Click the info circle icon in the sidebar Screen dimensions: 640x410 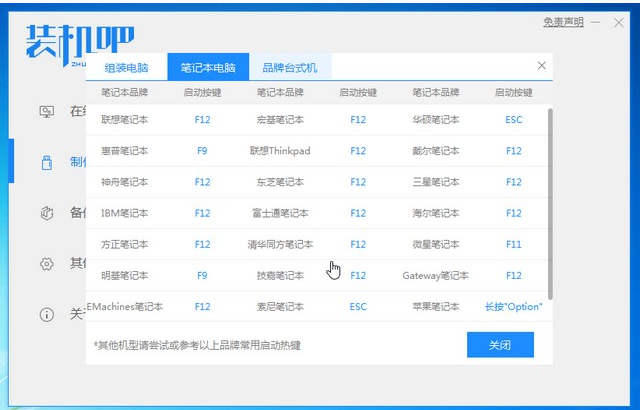pyautogui.click(x=46, y=314)
